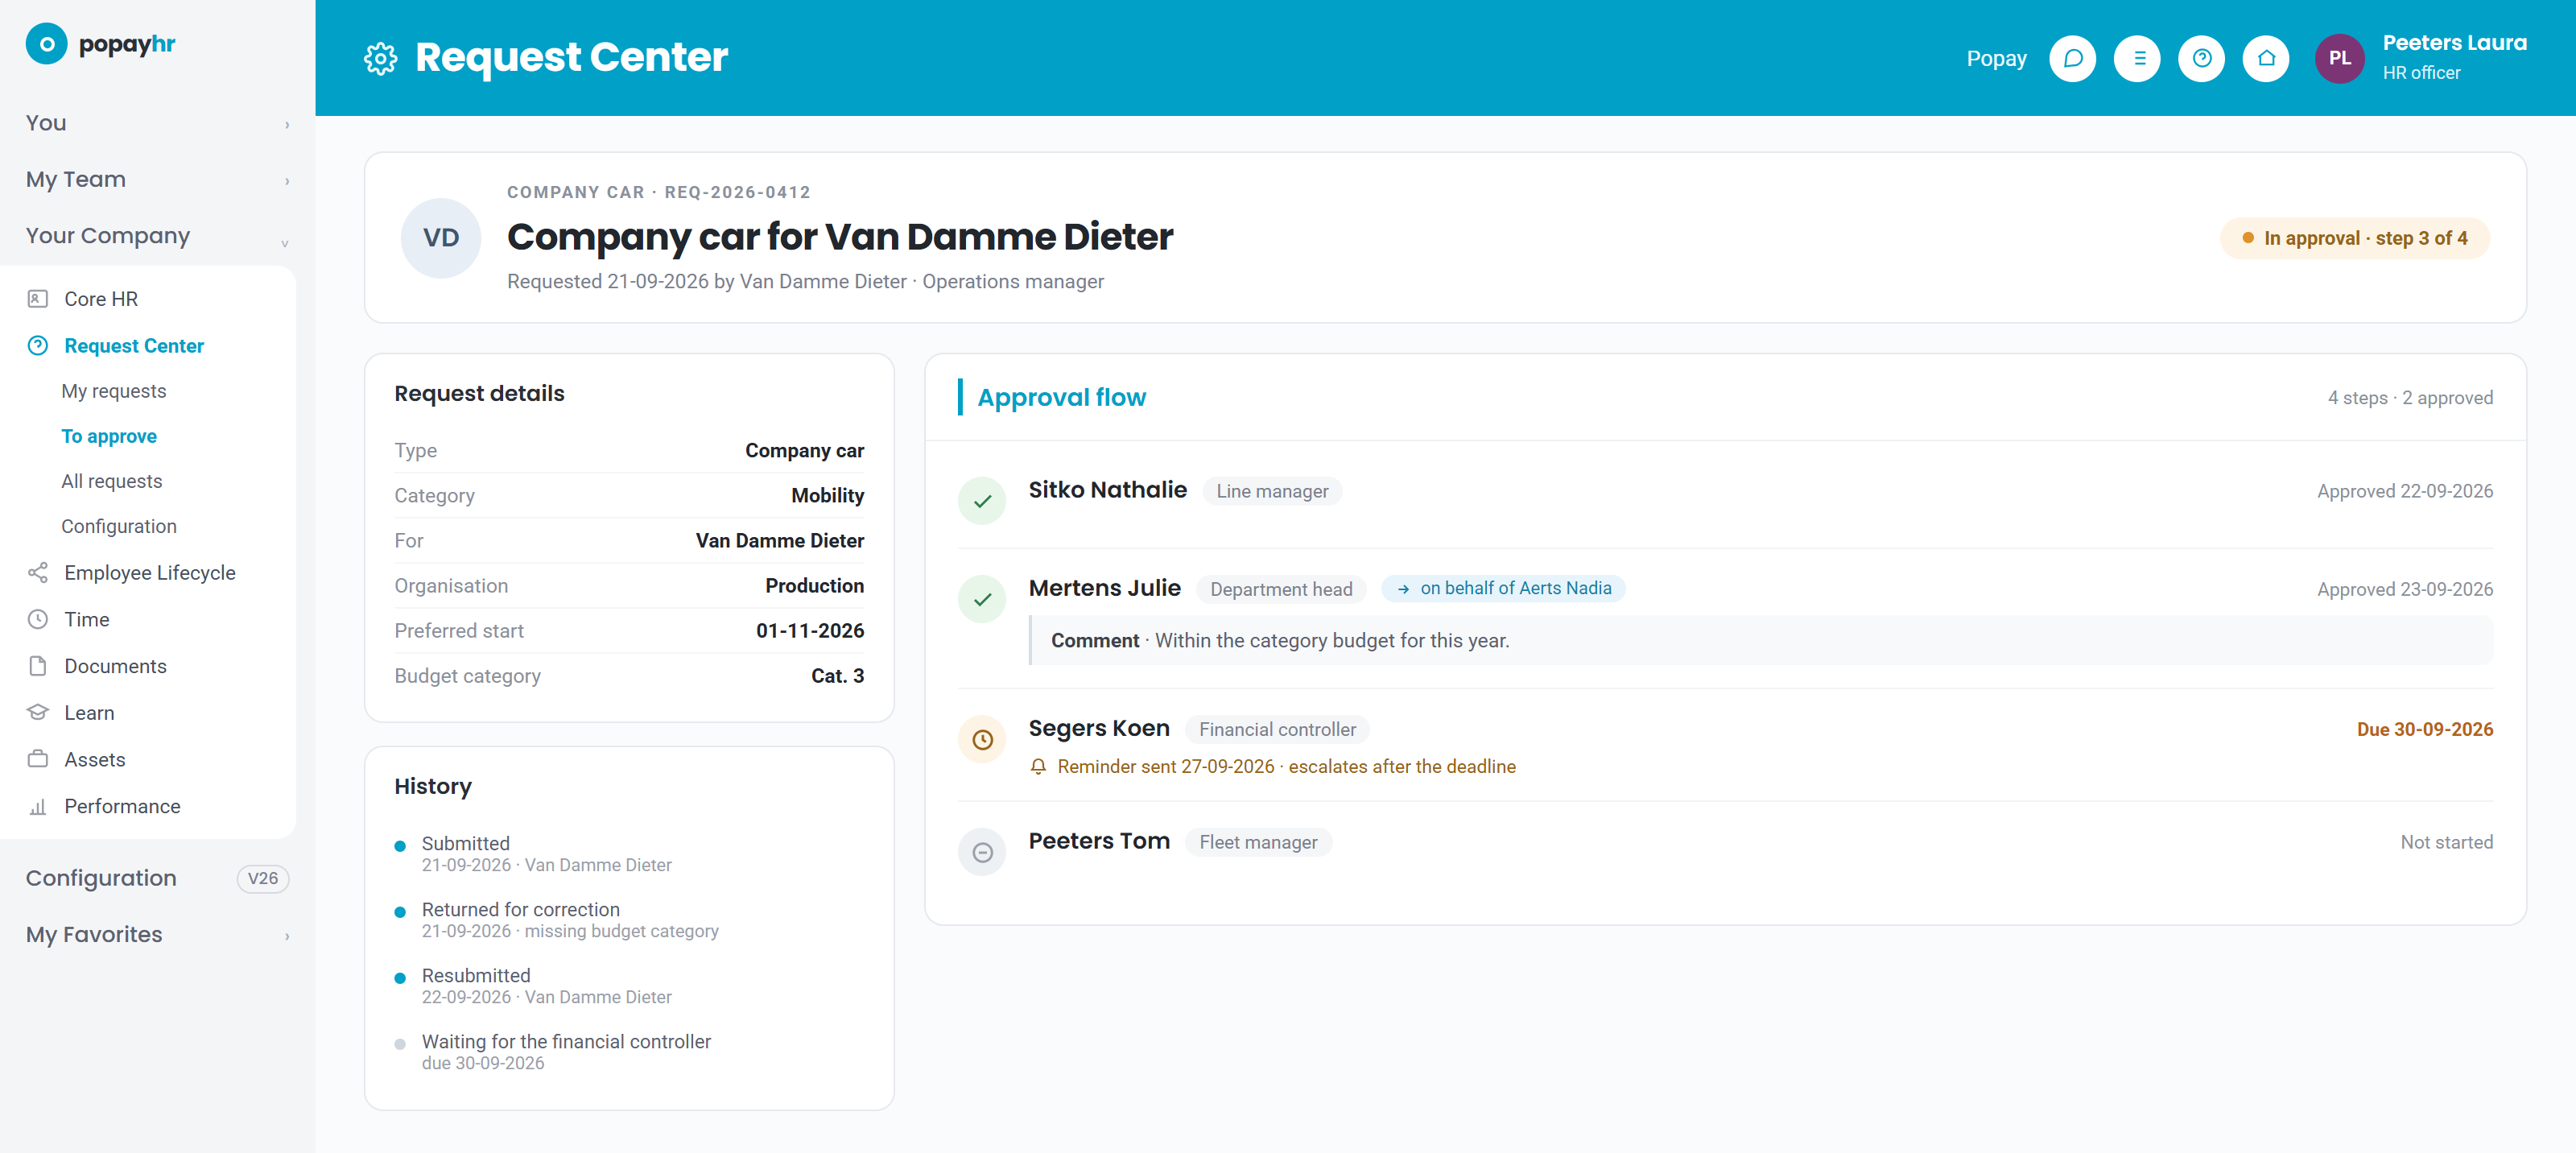Open the PL user avatar
The height and width of the screenshot is (1153, 2576).
2339,58
